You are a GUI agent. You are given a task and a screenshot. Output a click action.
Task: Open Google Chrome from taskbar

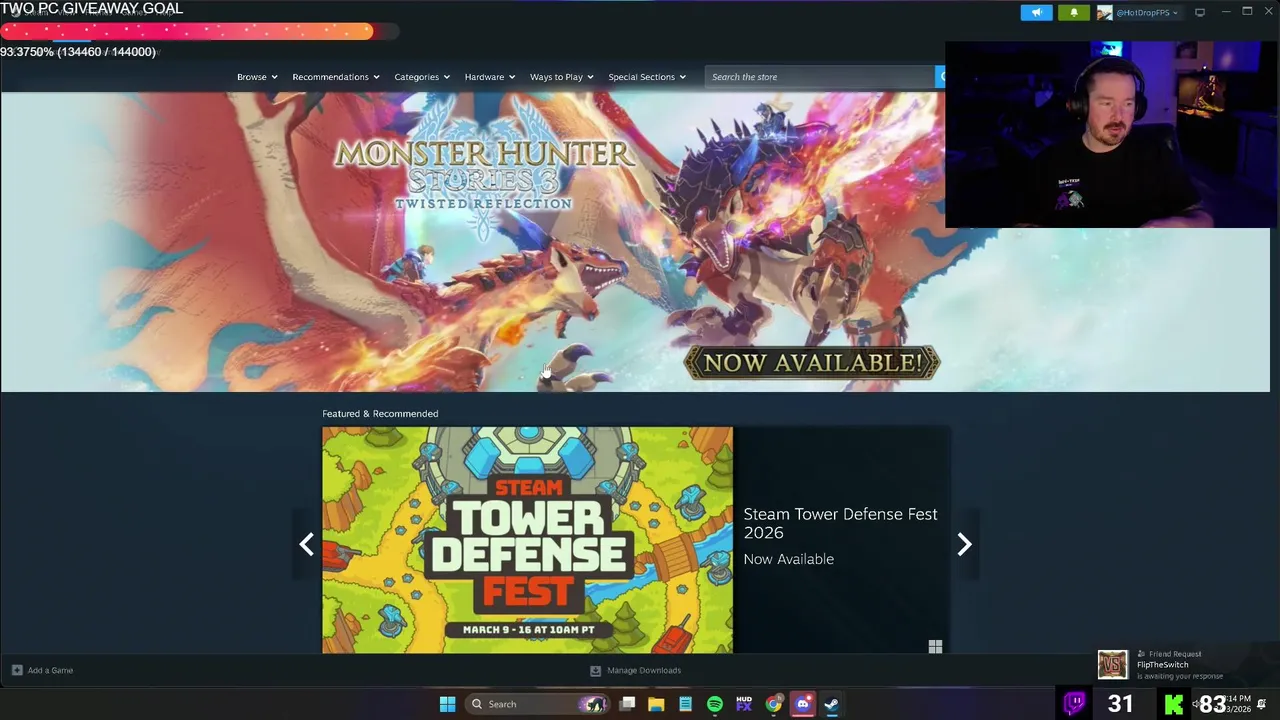point(774,704)
